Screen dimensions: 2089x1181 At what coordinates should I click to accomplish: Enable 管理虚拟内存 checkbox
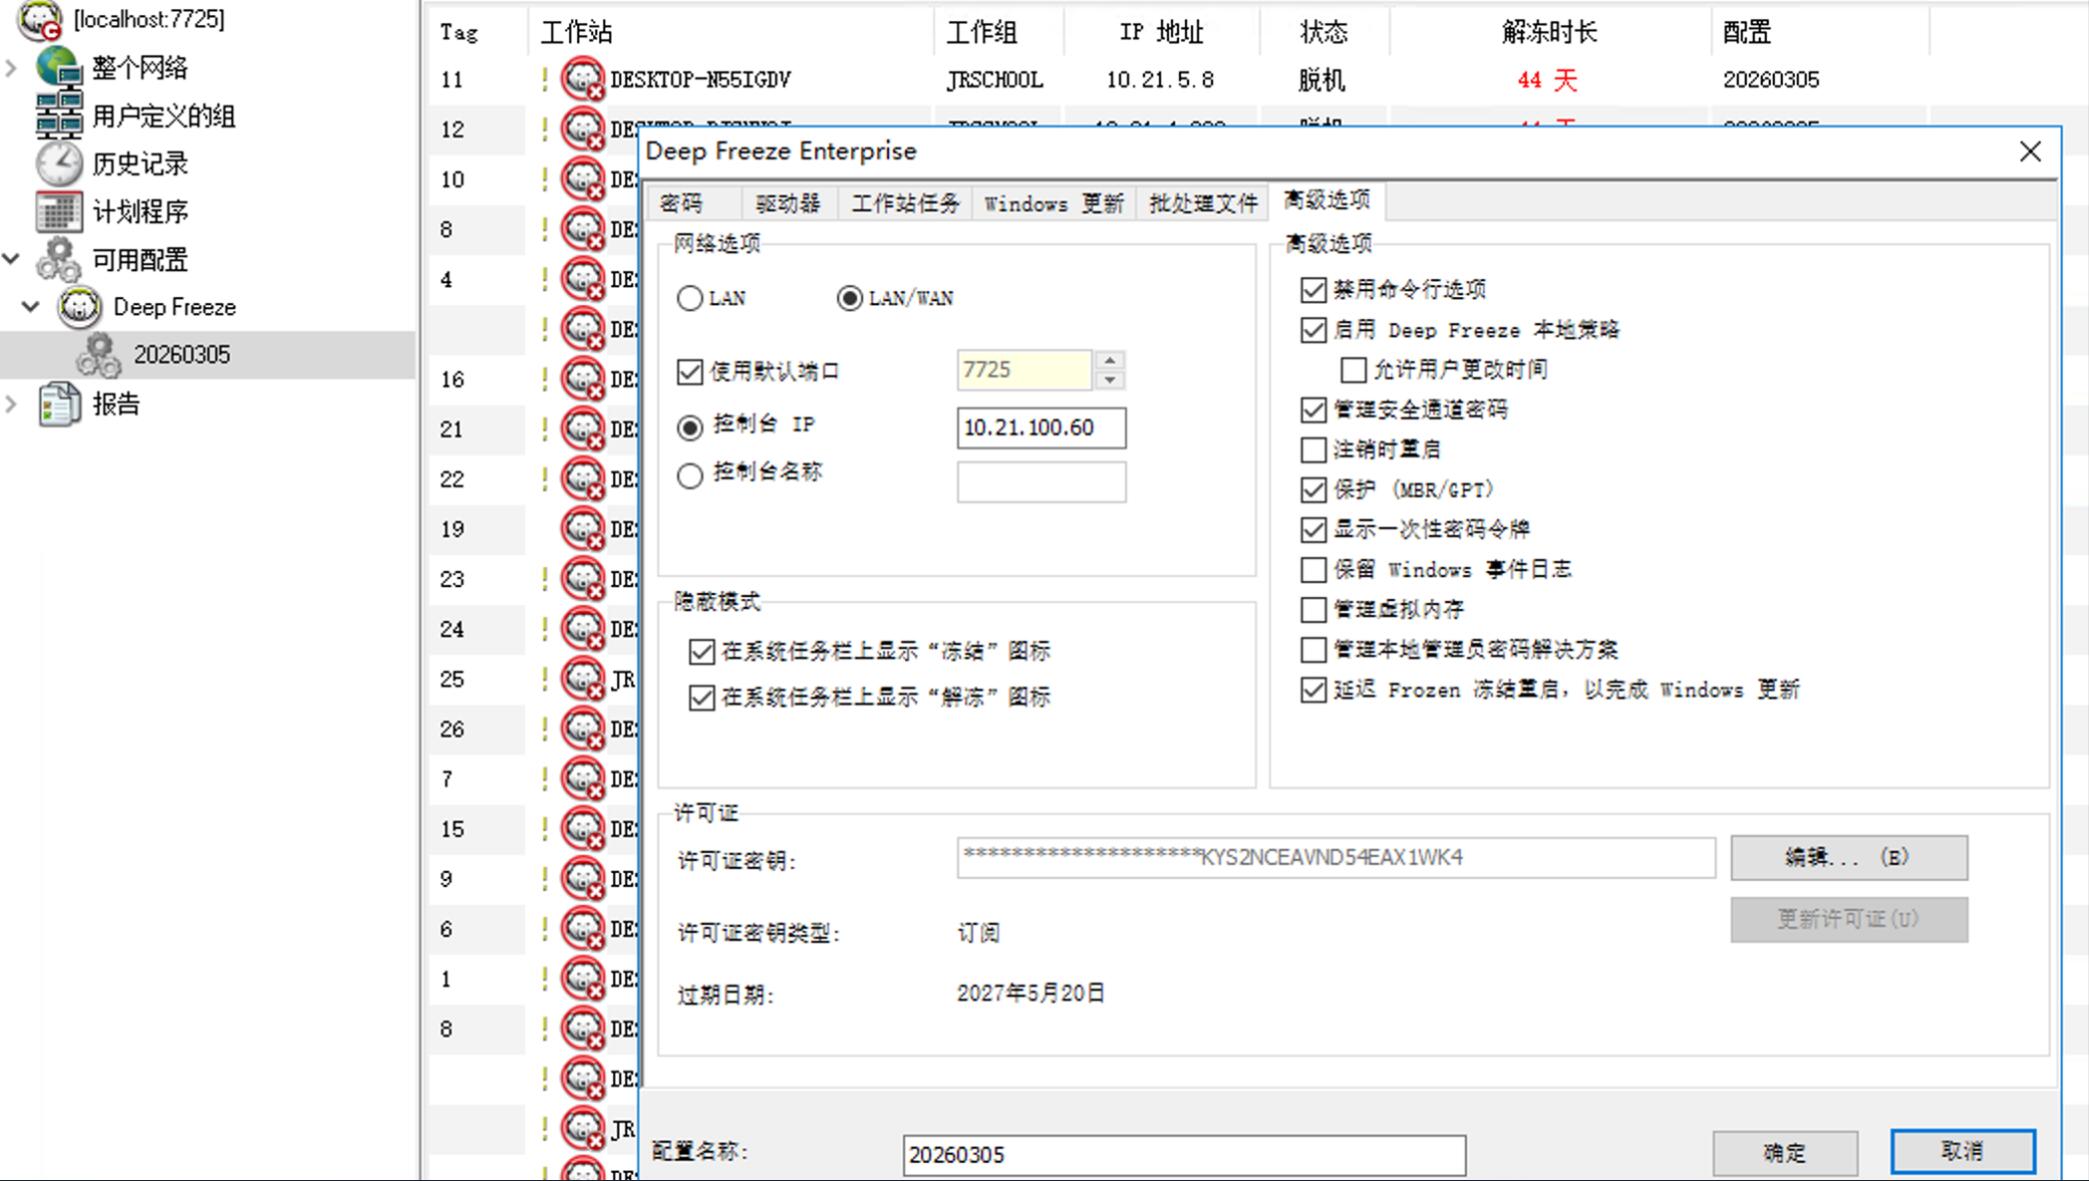coord(1313,610)
